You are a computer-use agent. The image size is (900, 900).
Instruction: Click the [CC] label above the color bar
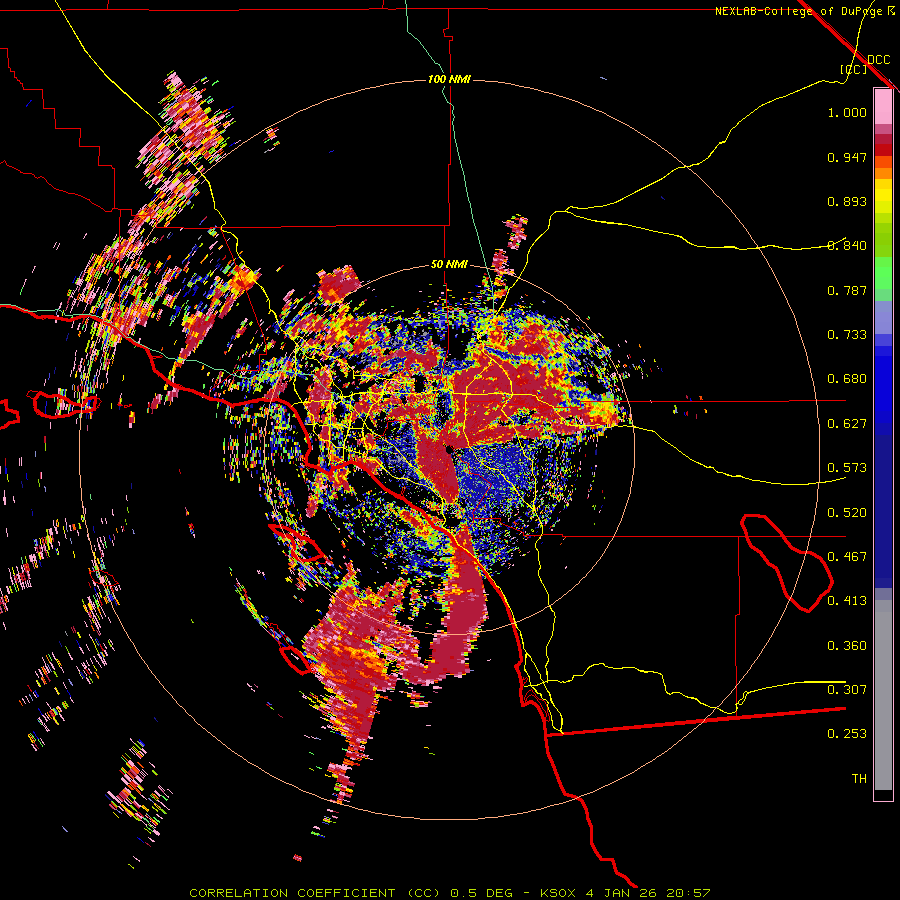click(x=853, y=69)
